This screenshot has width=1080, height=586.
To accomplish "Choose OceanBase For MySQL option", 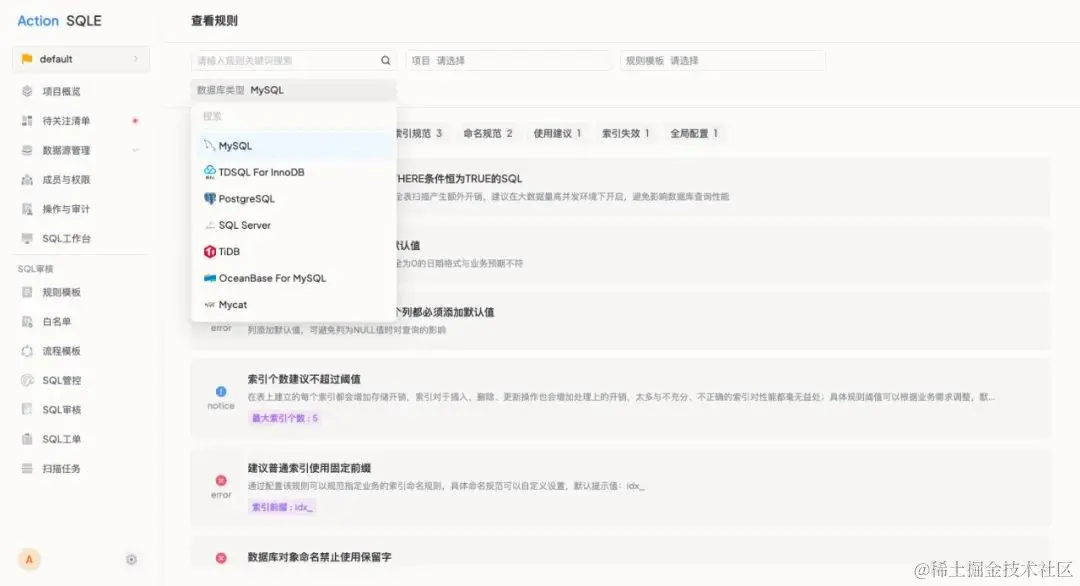I will coord(293,278).
